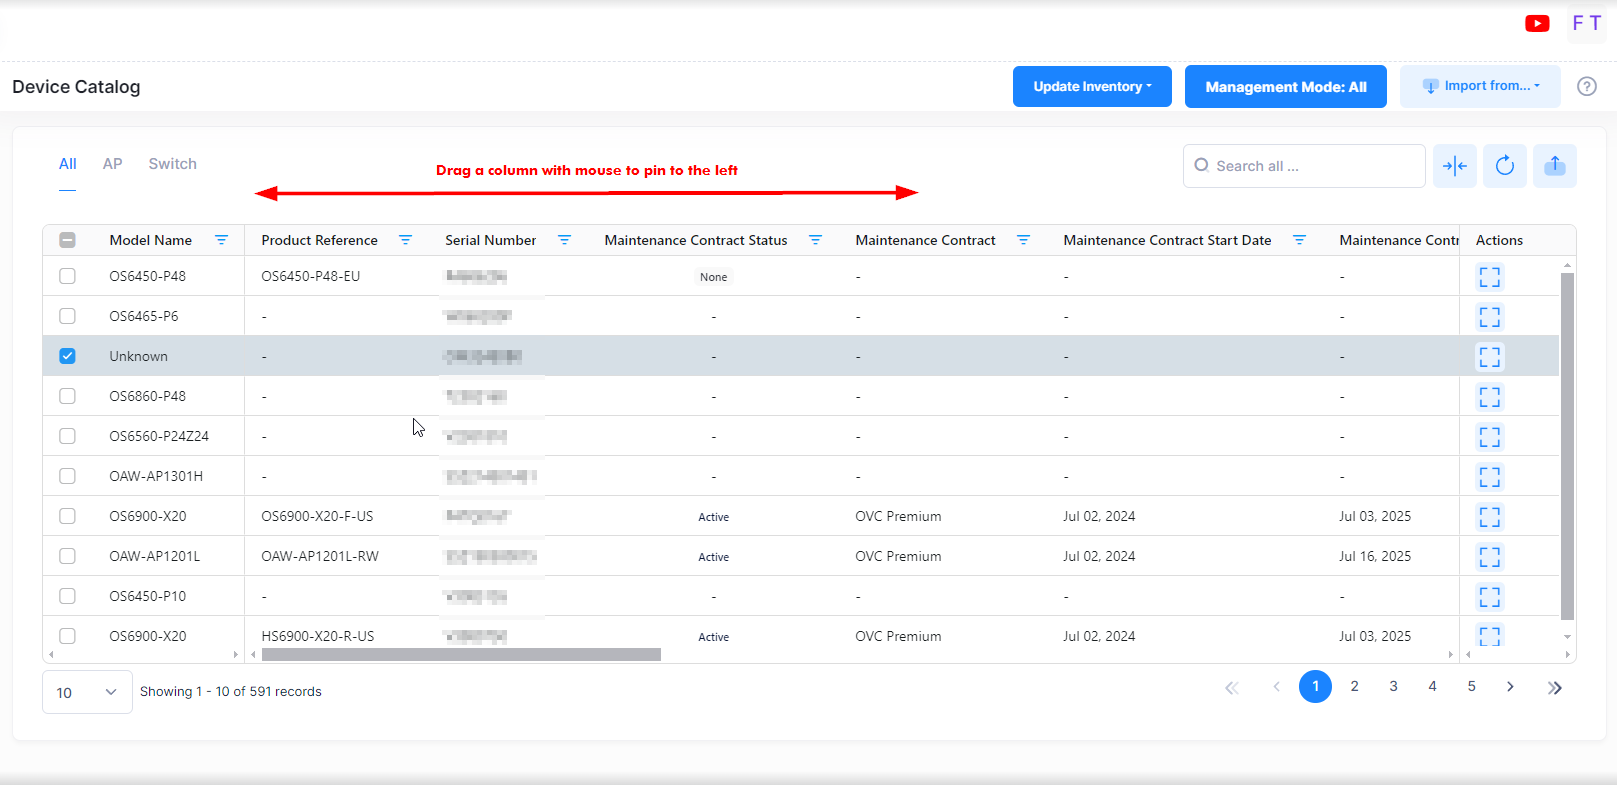This screenshot has width=1617, height=785.
Task: Refresh the device catalog table
Action: (1504, 166)
